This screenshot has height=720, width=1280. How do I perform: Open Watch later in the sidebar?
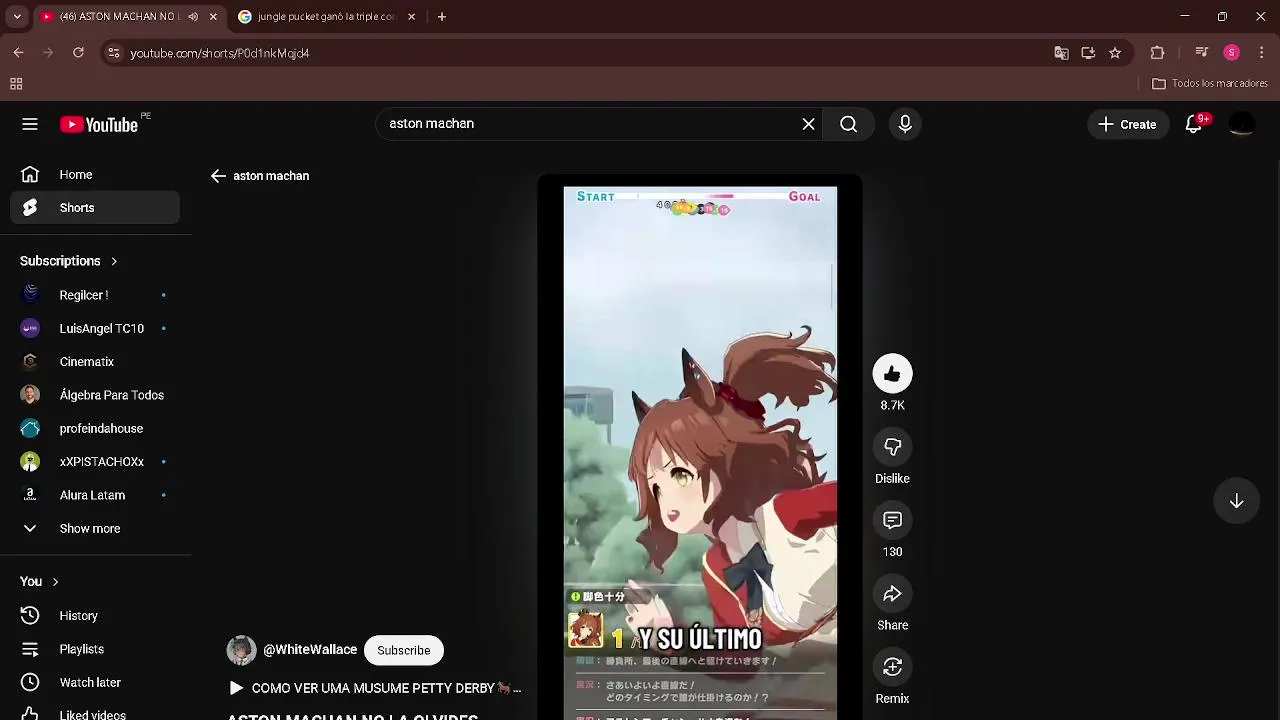coord(95,682)
